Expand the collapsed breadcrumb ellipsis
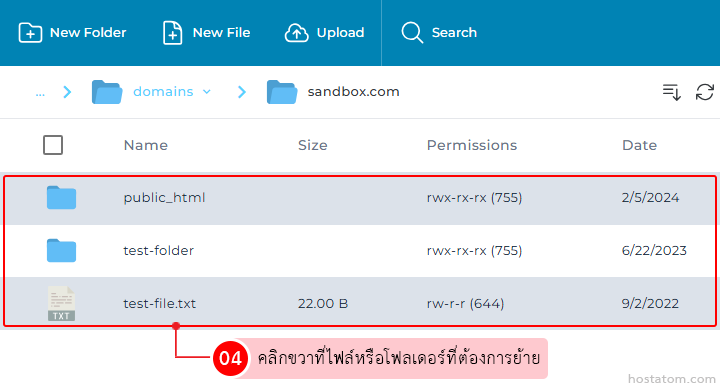Viewport: 720px width, 387px height. pyautogui.click(x=40, y=93)
